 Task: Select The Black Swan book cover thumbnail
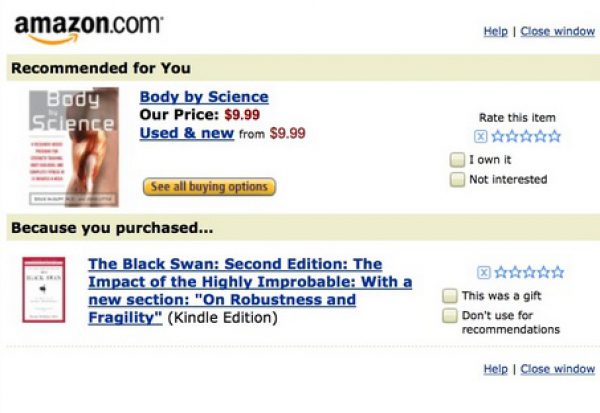43,289
